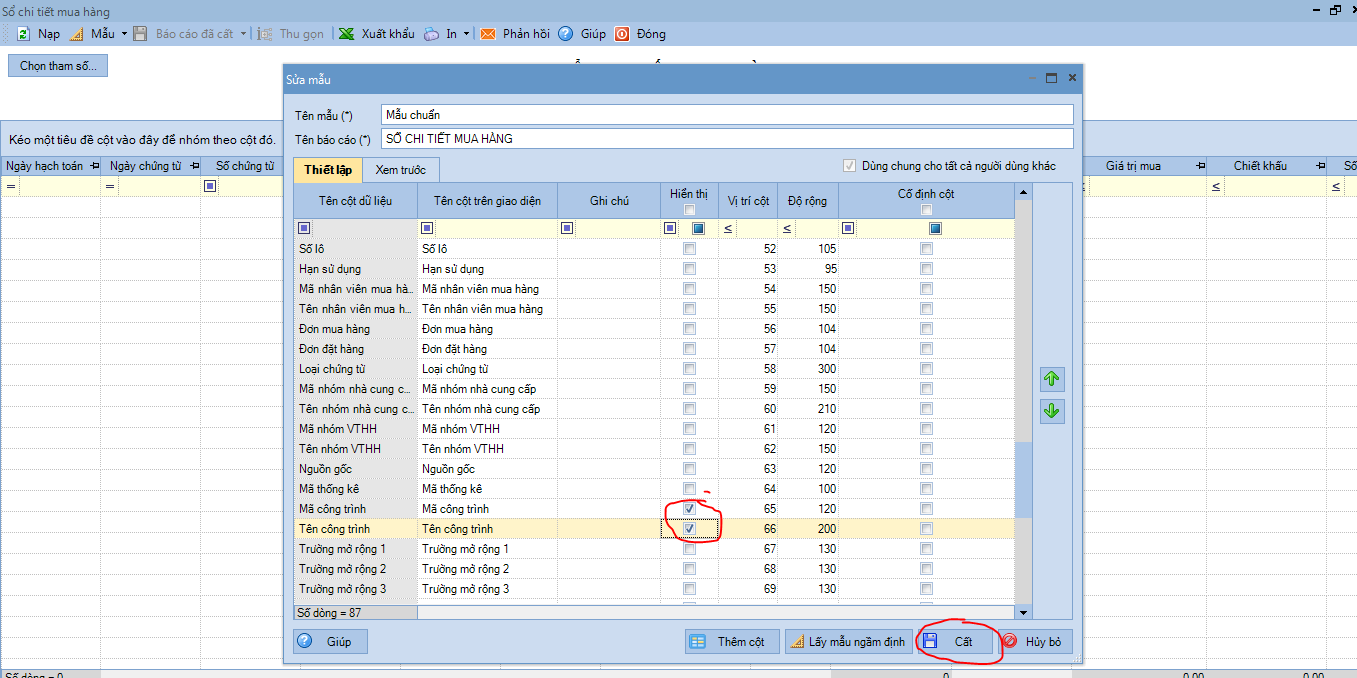This screenshot has height=678, width=1357.
Task: Click the In printer icon
Action: click(x=431, y=34)
